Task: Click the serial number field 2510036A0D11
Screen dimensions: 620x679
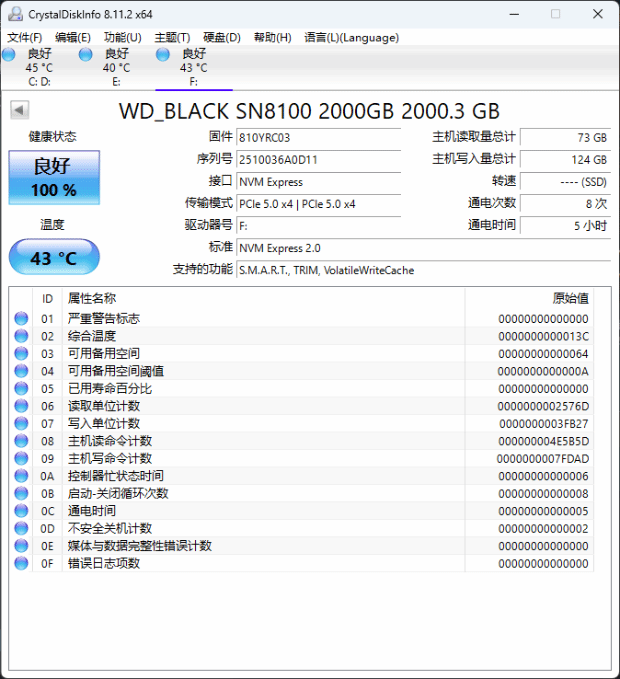Action: click(319, 159)
